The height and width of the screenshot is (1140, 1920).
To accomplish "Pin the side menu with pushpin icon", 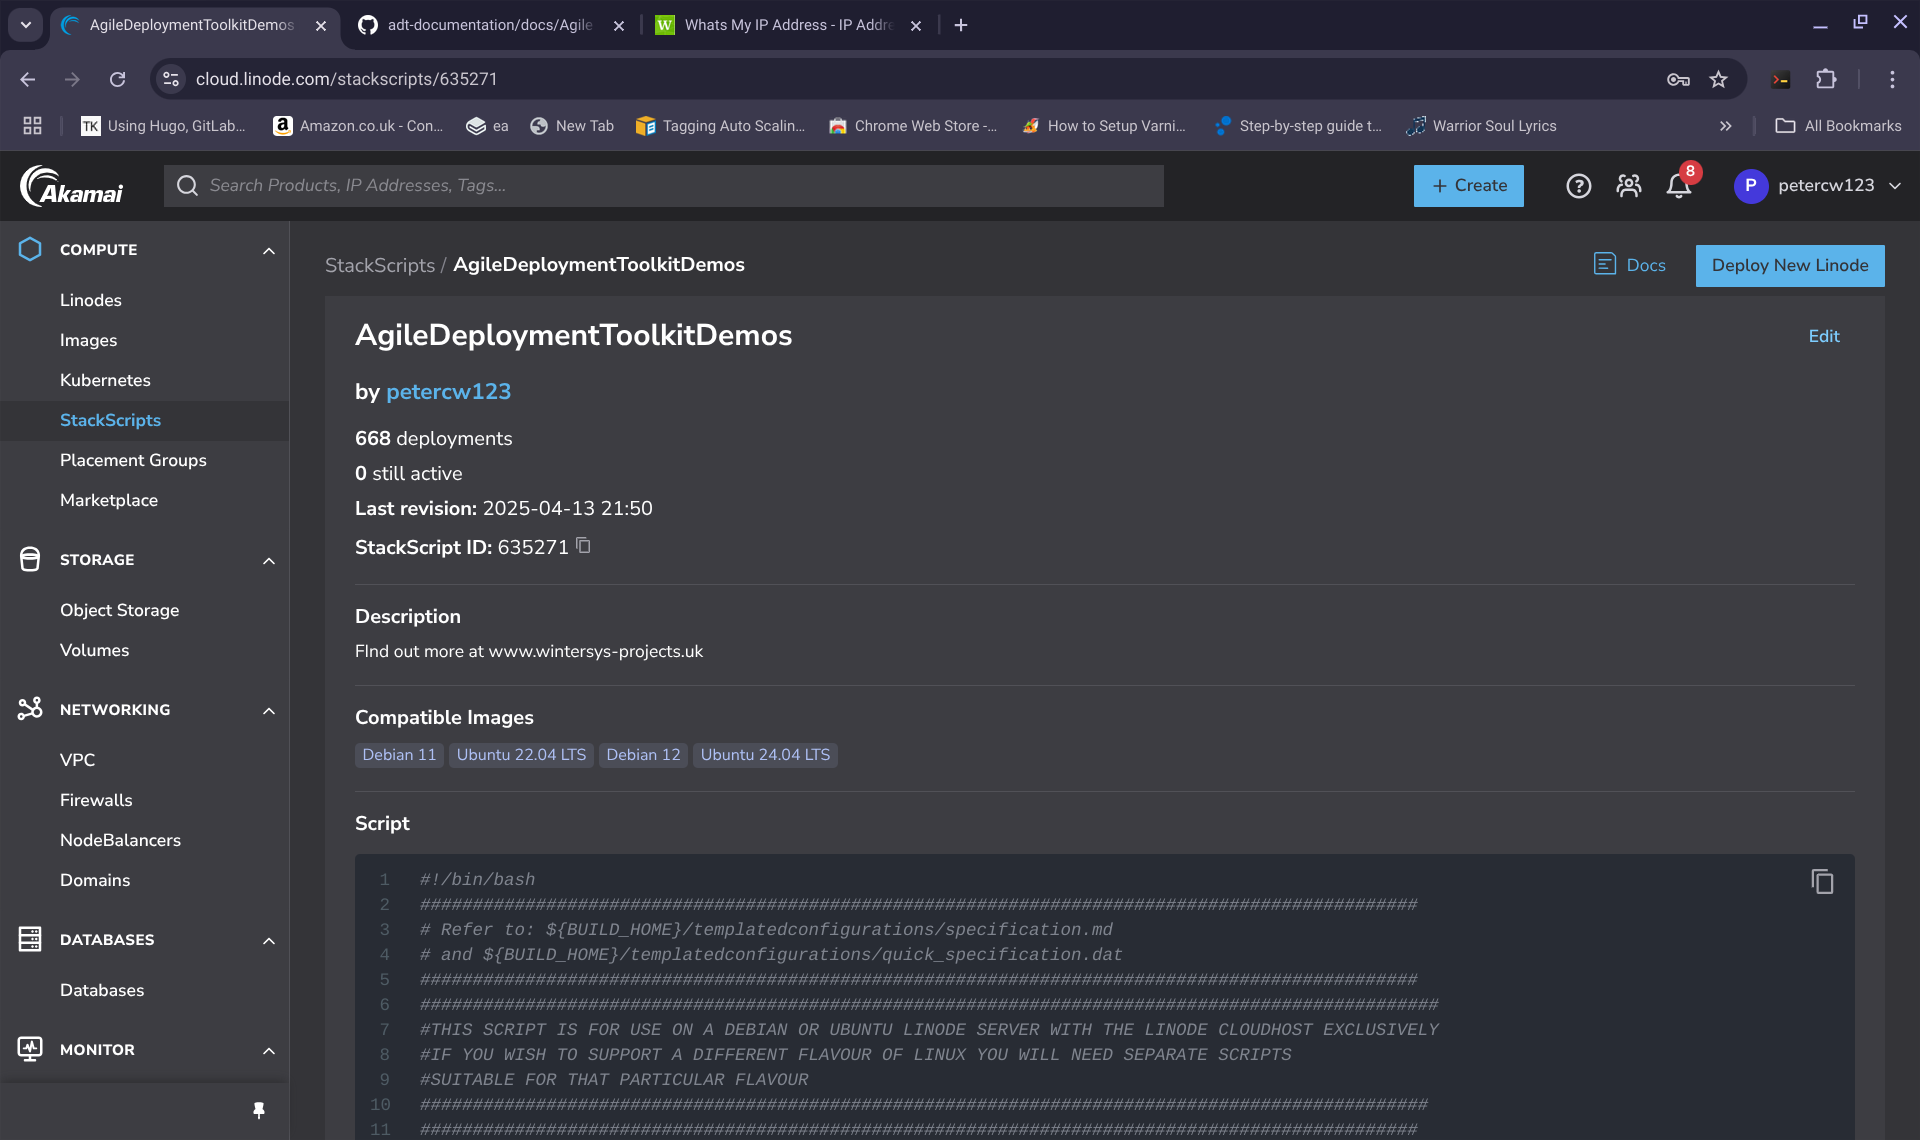I will tap(259, 1110).
